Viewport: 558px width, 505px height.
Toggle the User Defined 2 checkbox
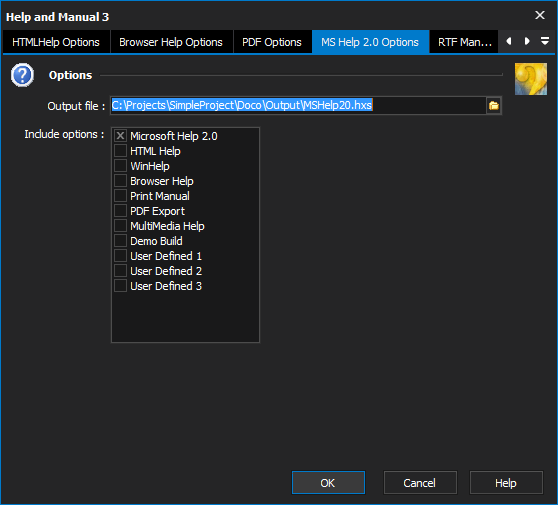[120, 270]
